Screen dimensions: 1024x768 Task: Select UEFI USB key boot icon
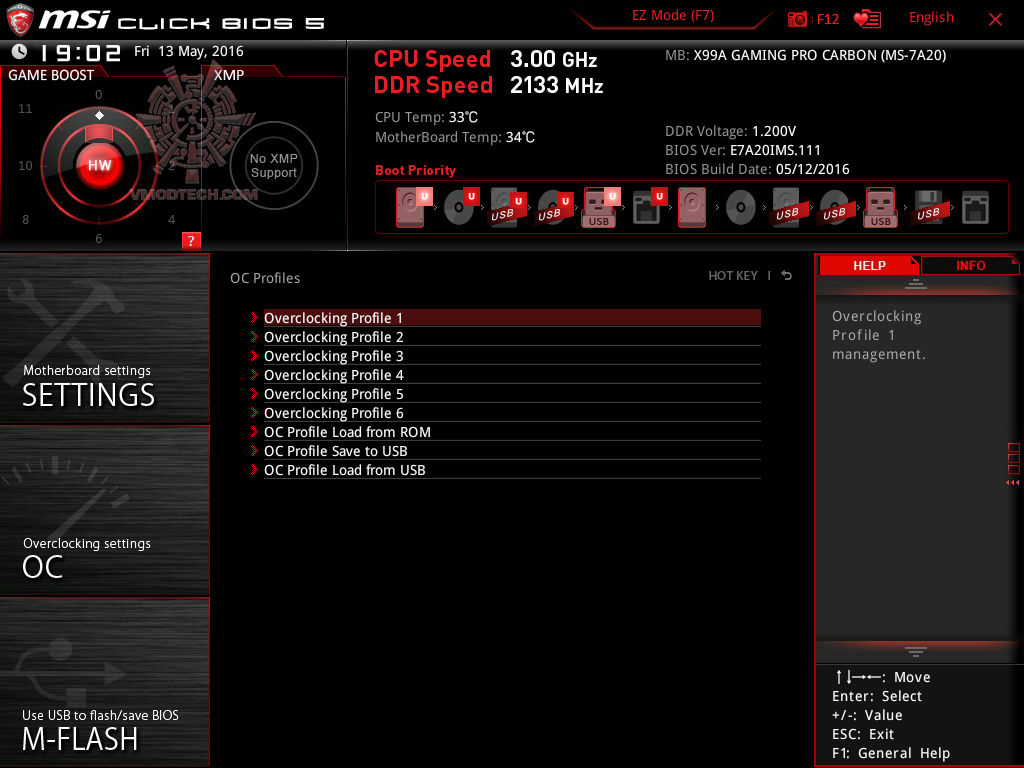point(601,207)
